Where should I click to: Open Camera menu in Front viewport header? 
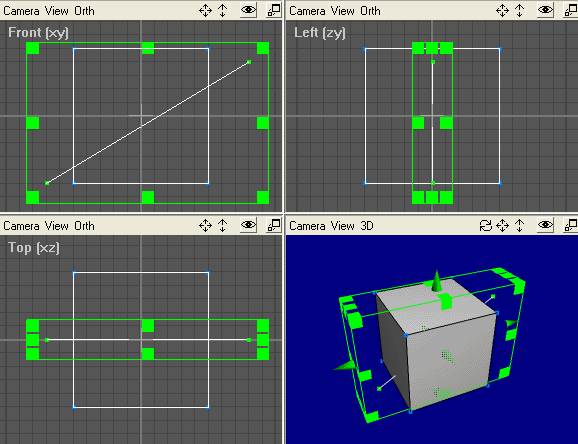[x=21, y=11]
